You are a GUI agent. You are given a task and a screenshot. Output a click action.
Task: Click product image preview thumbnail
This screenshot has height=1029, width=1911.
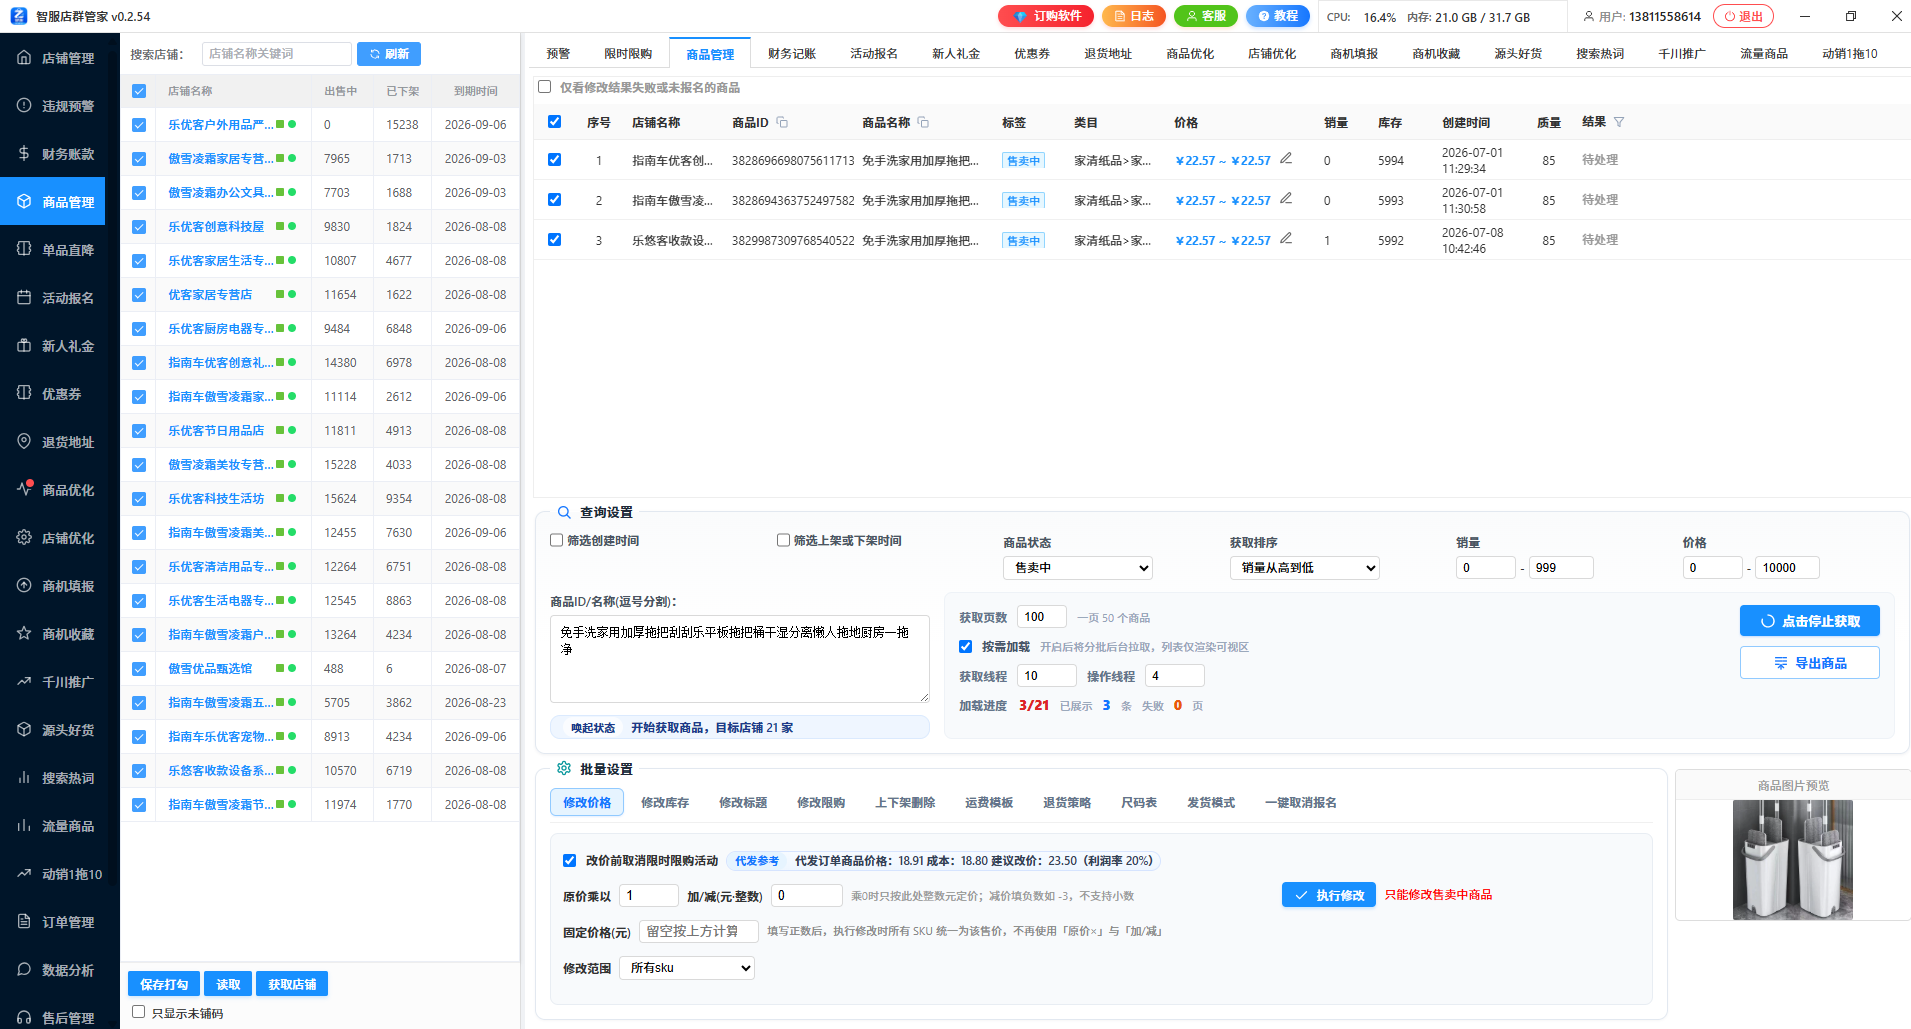tap(1792, 859)
